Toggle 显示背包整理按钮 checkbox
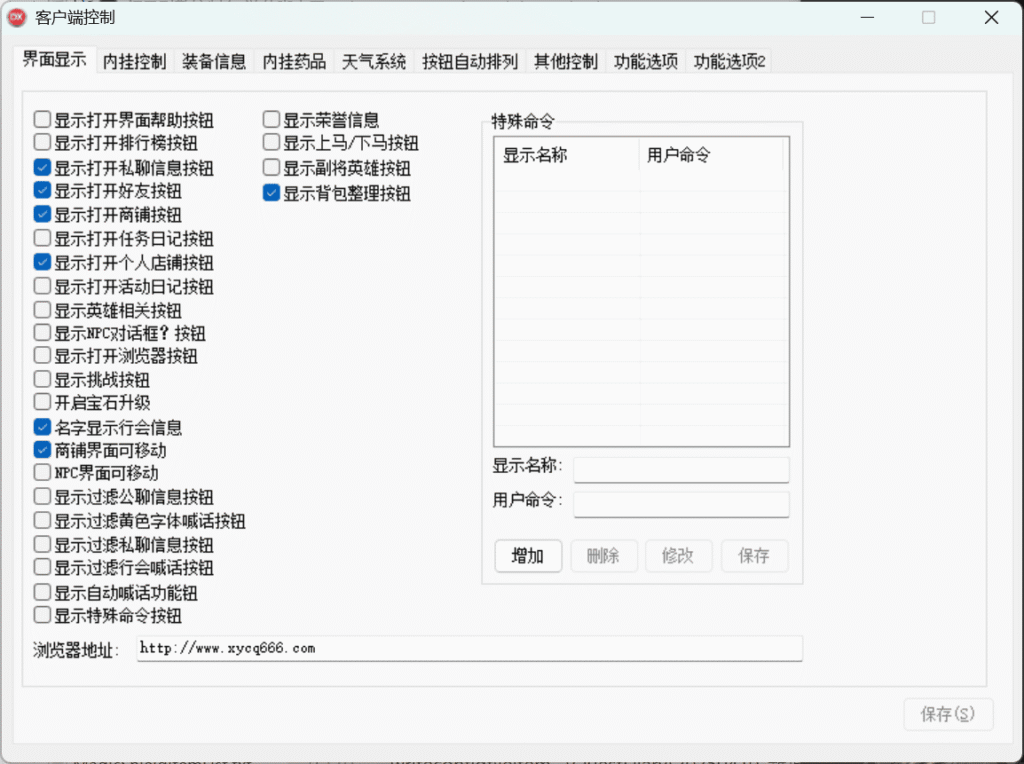Viewport: 1024px width, 764px height. [272, 193]
